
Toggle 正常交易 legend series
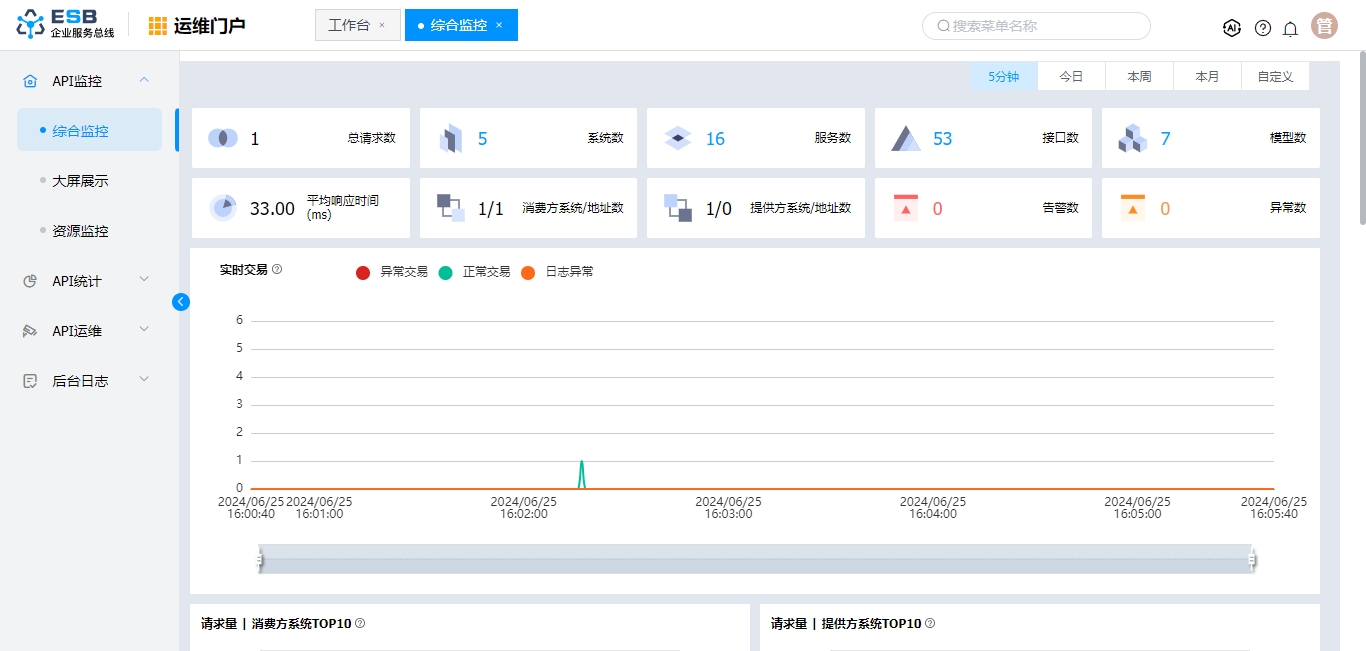475,272
